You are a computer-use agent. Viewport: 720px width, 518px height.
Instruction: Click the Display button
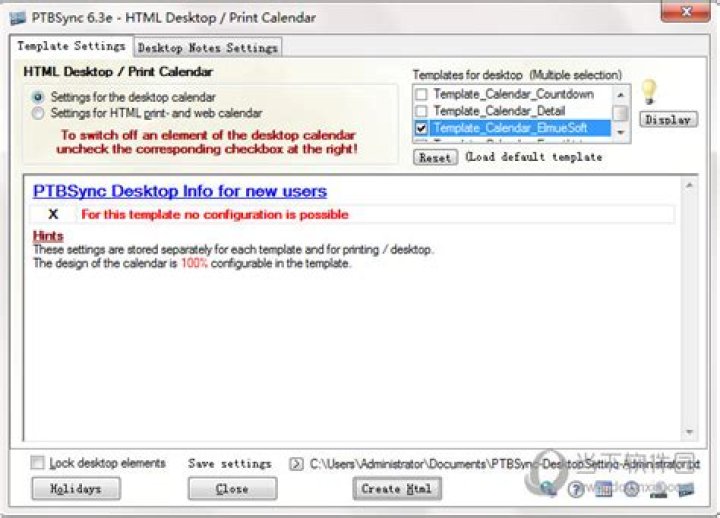click(x=668, y=120)
